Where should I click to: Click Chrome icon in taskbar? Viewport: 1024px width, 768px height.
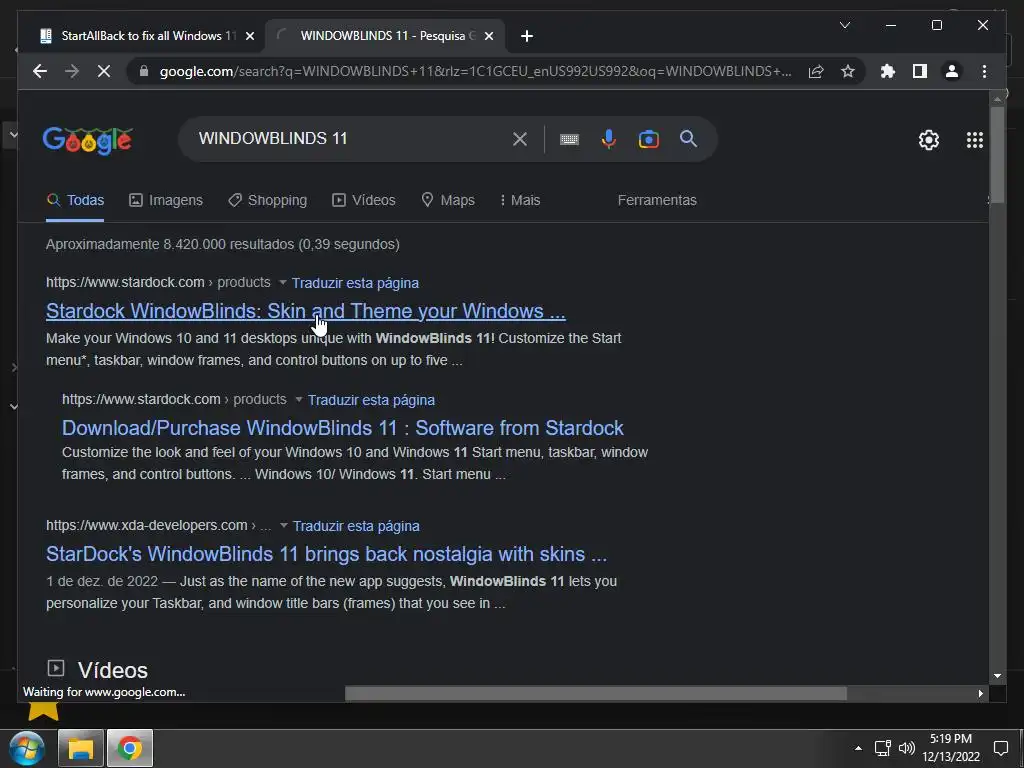coord(129,748)
